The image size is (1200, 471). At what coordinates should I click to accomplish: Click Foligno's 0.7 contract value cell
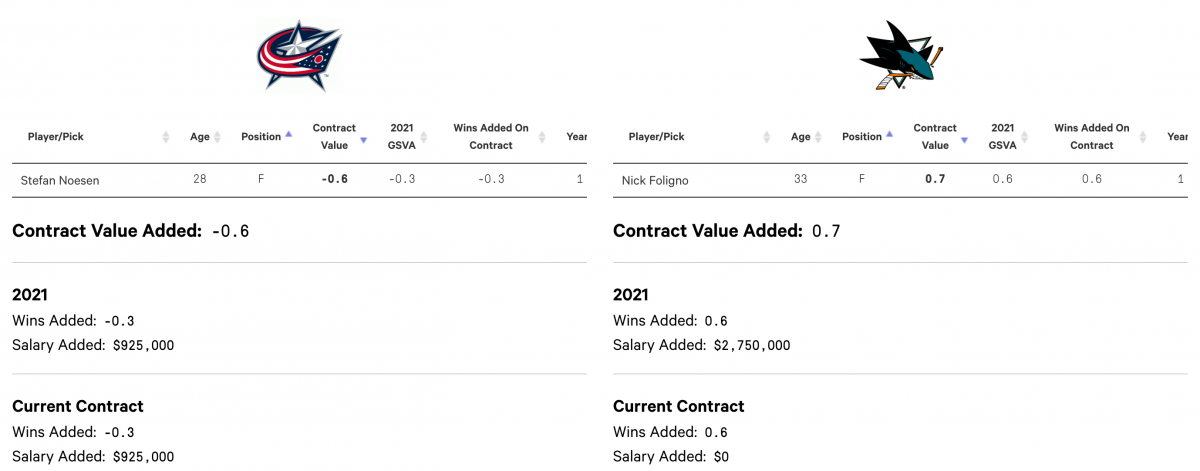934,180
